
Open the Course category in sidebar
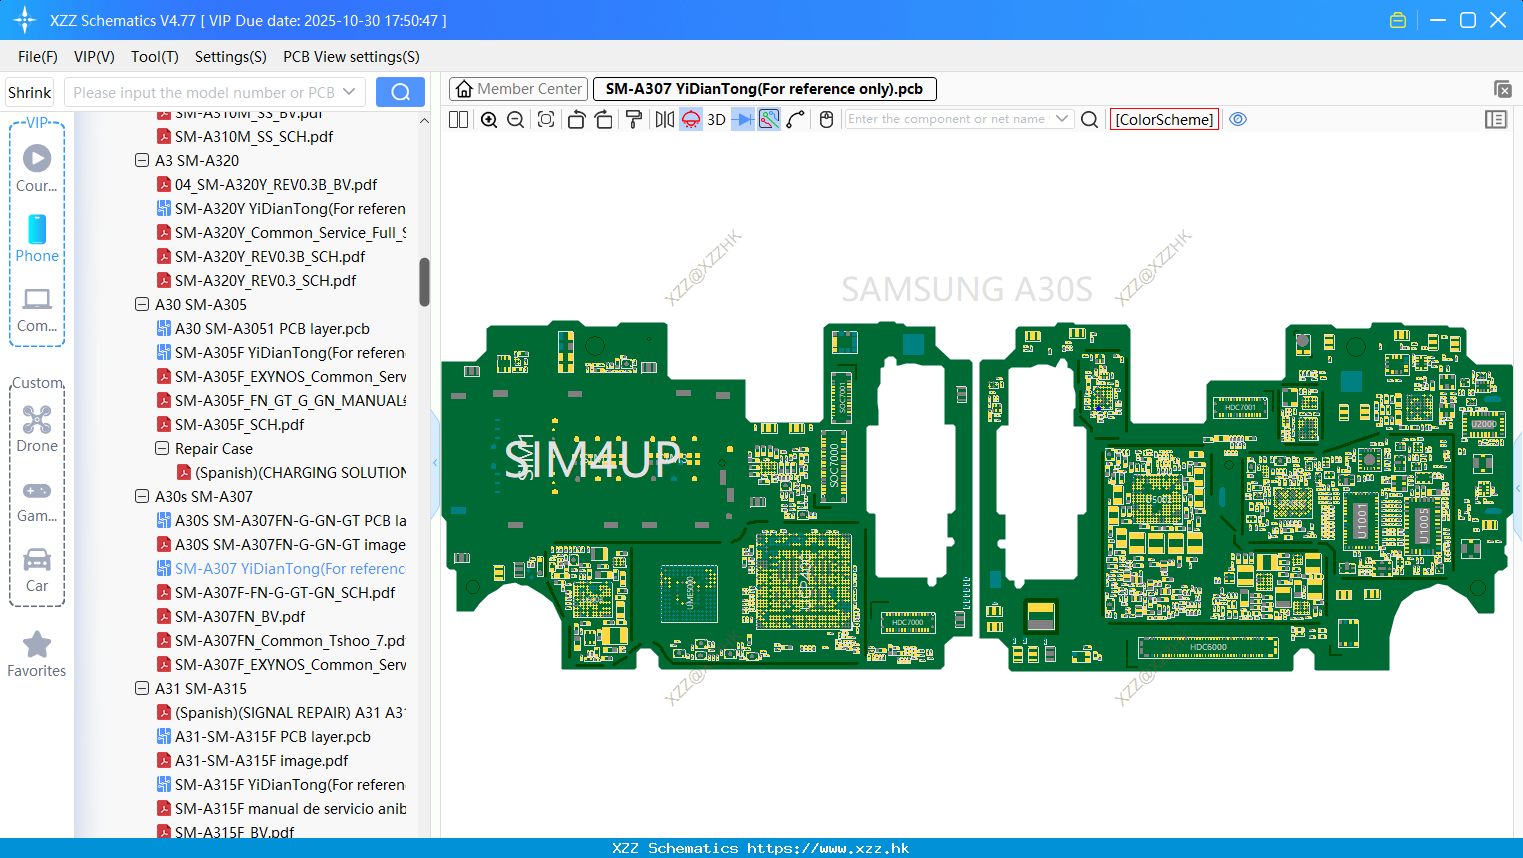coord(37,169)
